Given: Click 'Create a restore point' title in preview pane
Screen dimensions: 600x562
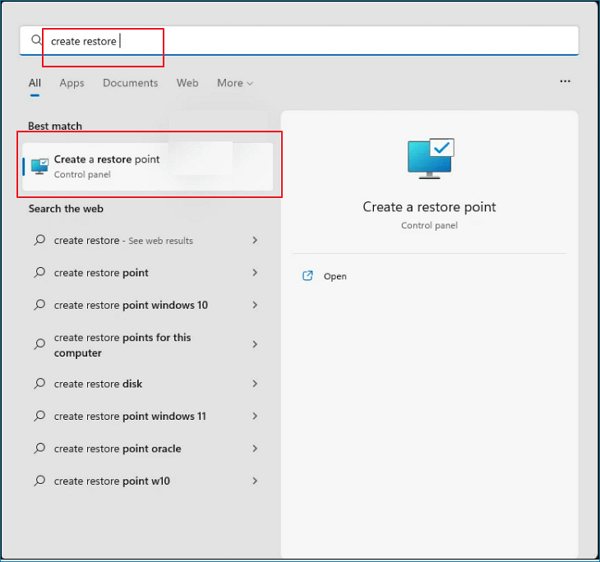Looking at the screenshot, I should [x=429, y=207].
